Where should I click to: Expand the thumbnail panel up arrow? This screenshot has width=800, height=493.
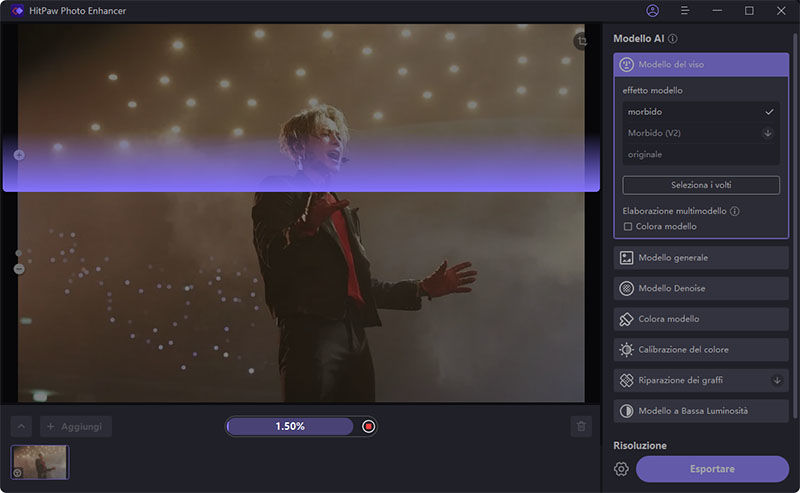click(21, 427)
